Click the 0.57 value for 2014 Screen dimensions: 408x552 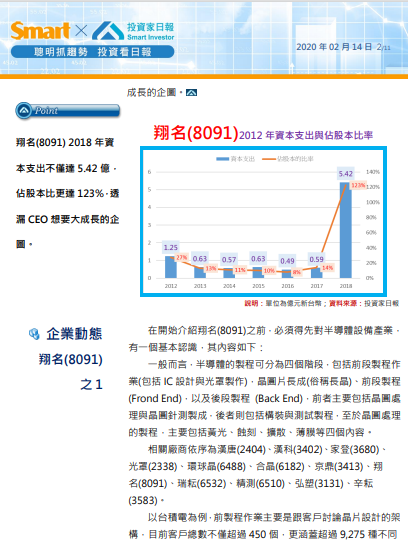(x=229, y=259)
